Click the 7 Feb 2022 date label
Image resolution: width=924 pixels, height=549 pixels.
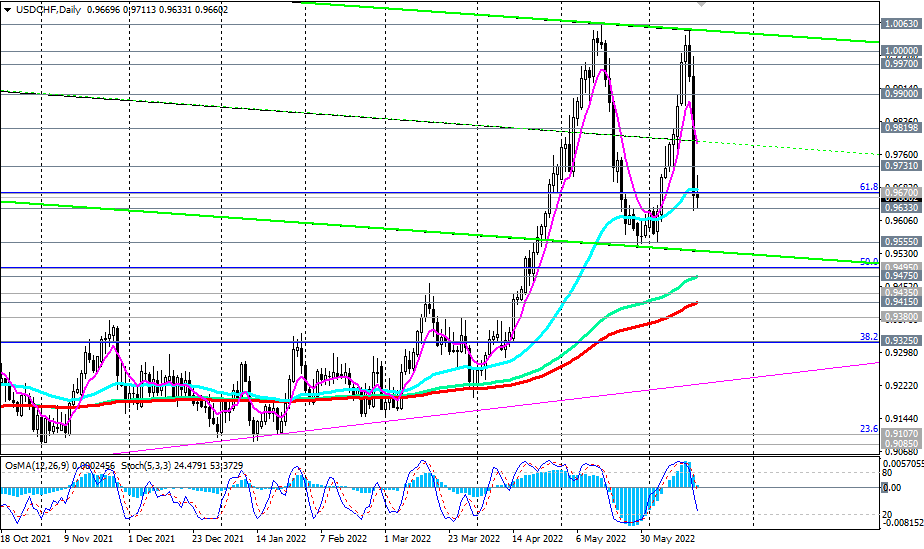click(344, 539)
